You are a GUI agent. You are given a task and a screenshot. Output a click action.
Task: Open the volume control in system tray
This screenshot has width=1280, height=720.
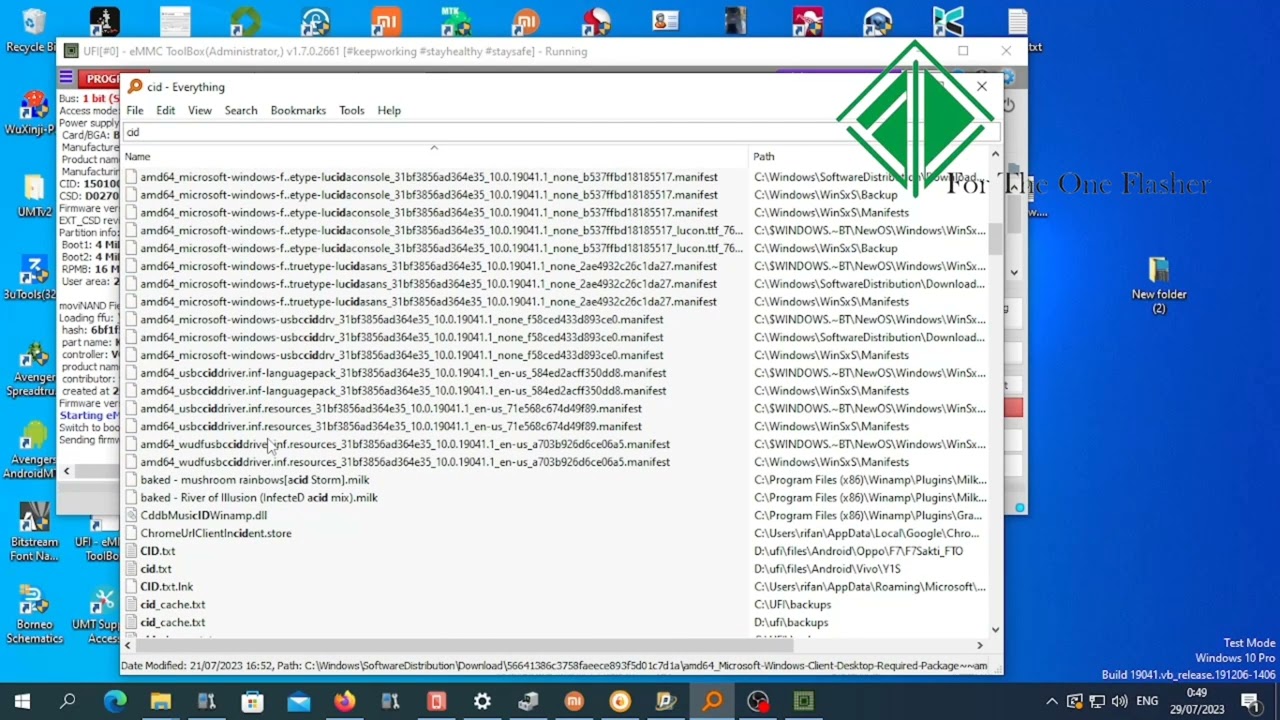[1119, 701]
